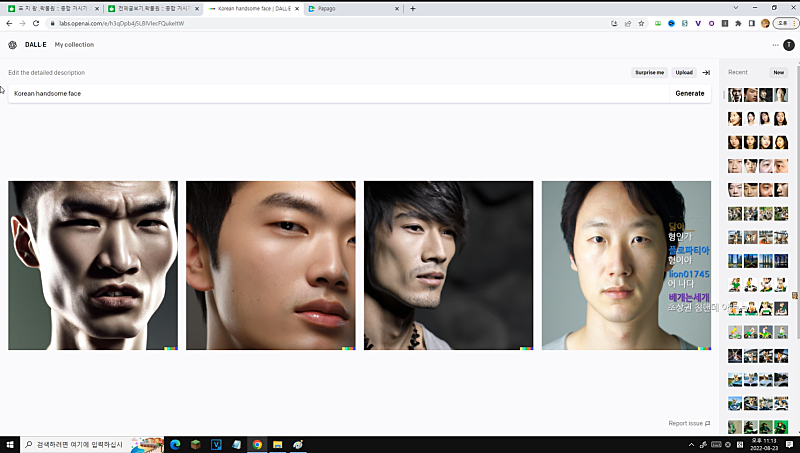Collapse the Recent sidebar with arrow icon
Screen dimensions: 800x453
pyautogui.click(x=706, y=72)
